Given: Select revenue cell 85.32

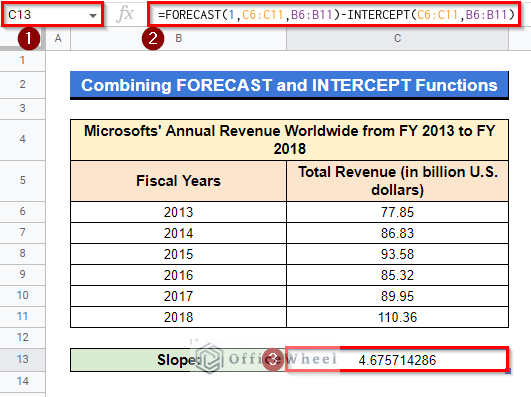Looking at the screenshot, I should (x=398, y=275).
